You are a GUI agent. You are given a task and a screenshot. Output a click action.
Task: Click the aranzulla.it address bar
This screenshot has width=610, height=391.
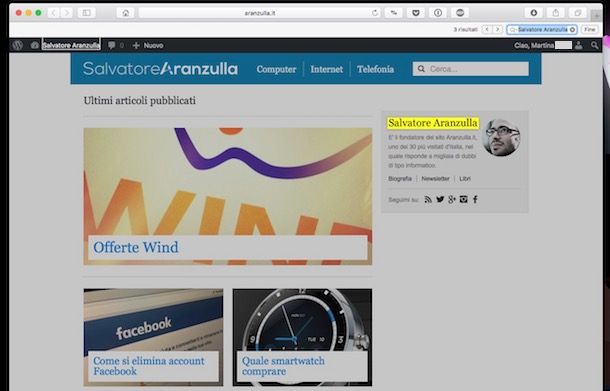[x=259, y=13]
